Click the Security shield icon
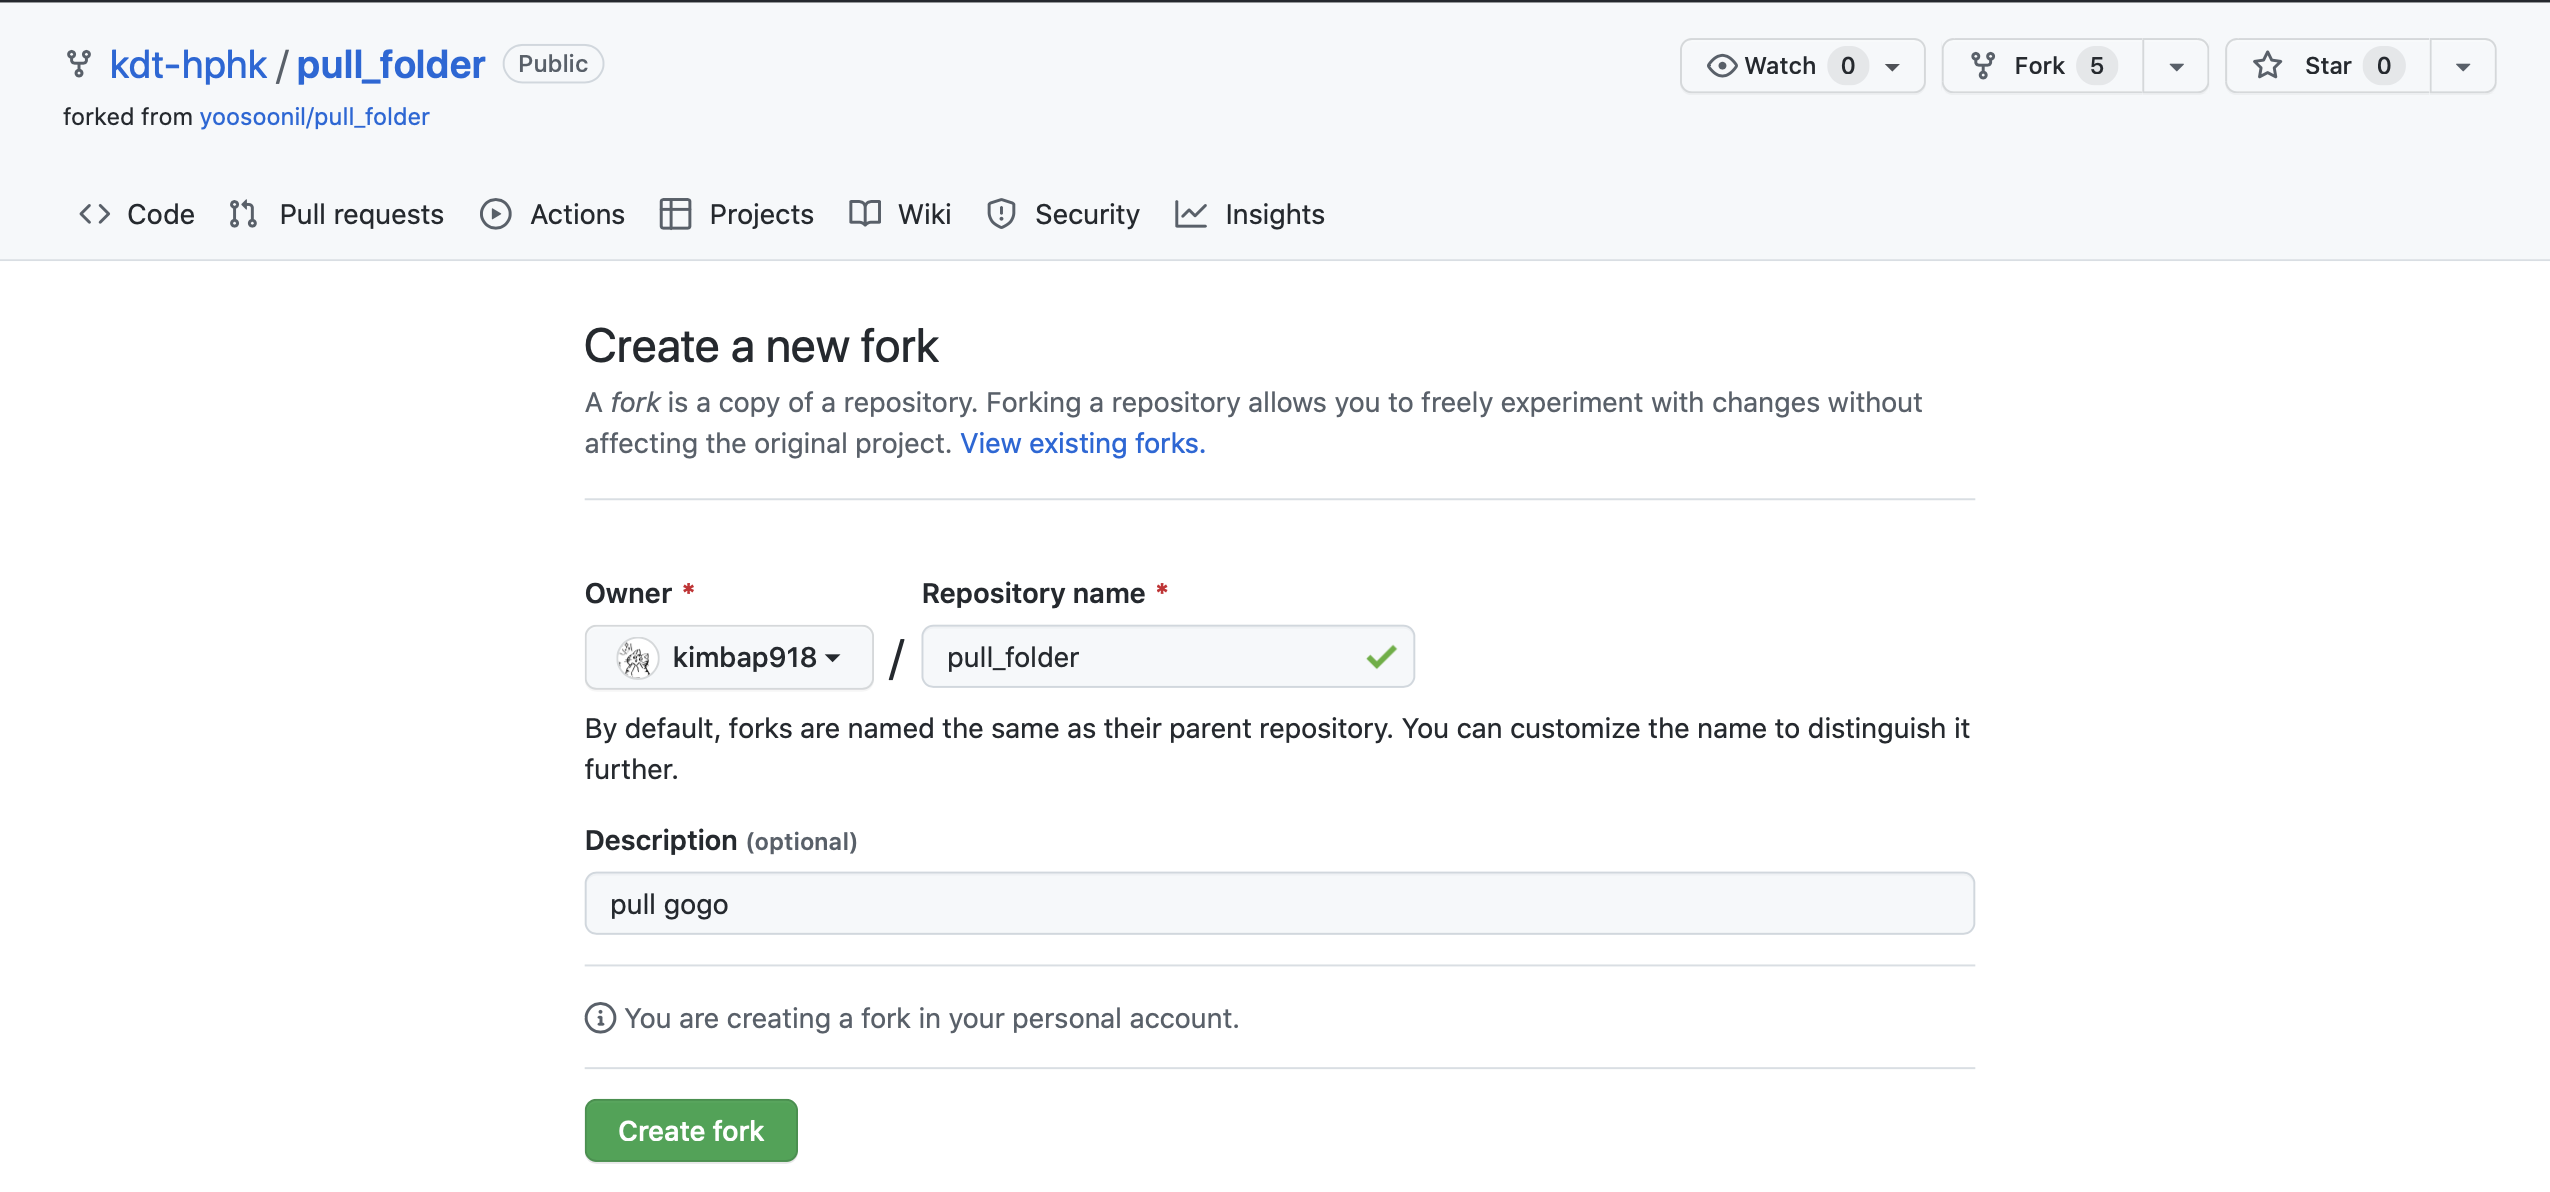The height and width of the screenshot is (1192, 2550). pos(1001,214)
